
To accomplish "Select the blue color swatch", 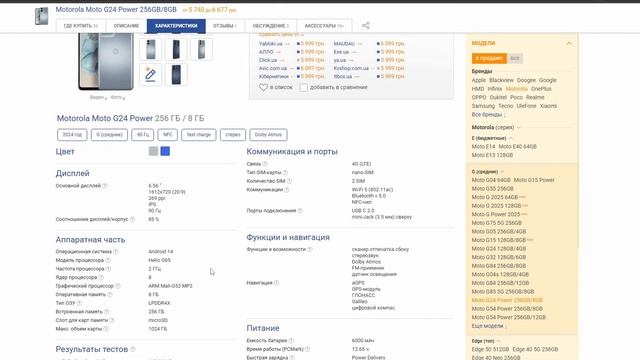I will (165, 151).
